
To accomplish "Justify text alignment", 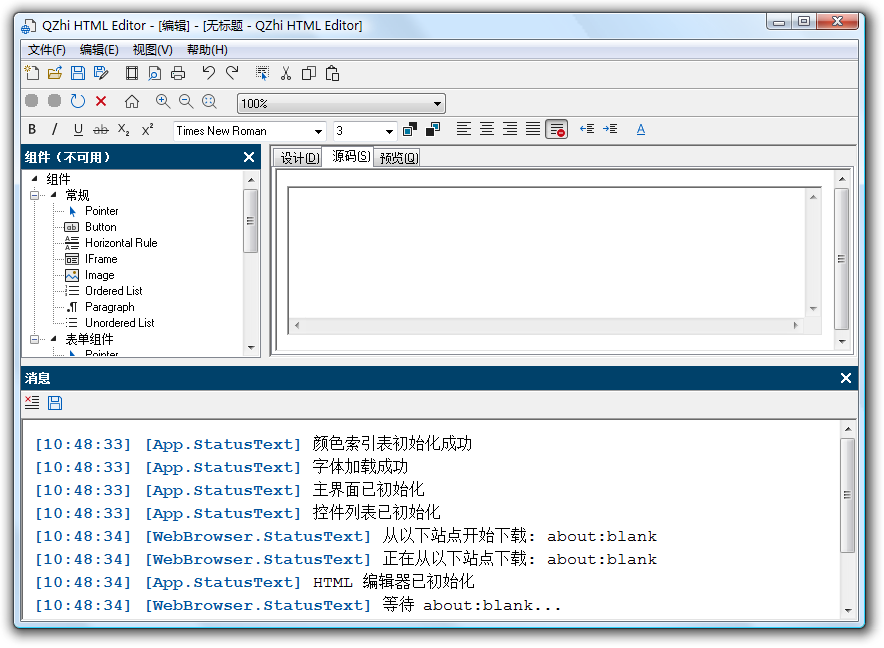I will (x=533, y=129).
